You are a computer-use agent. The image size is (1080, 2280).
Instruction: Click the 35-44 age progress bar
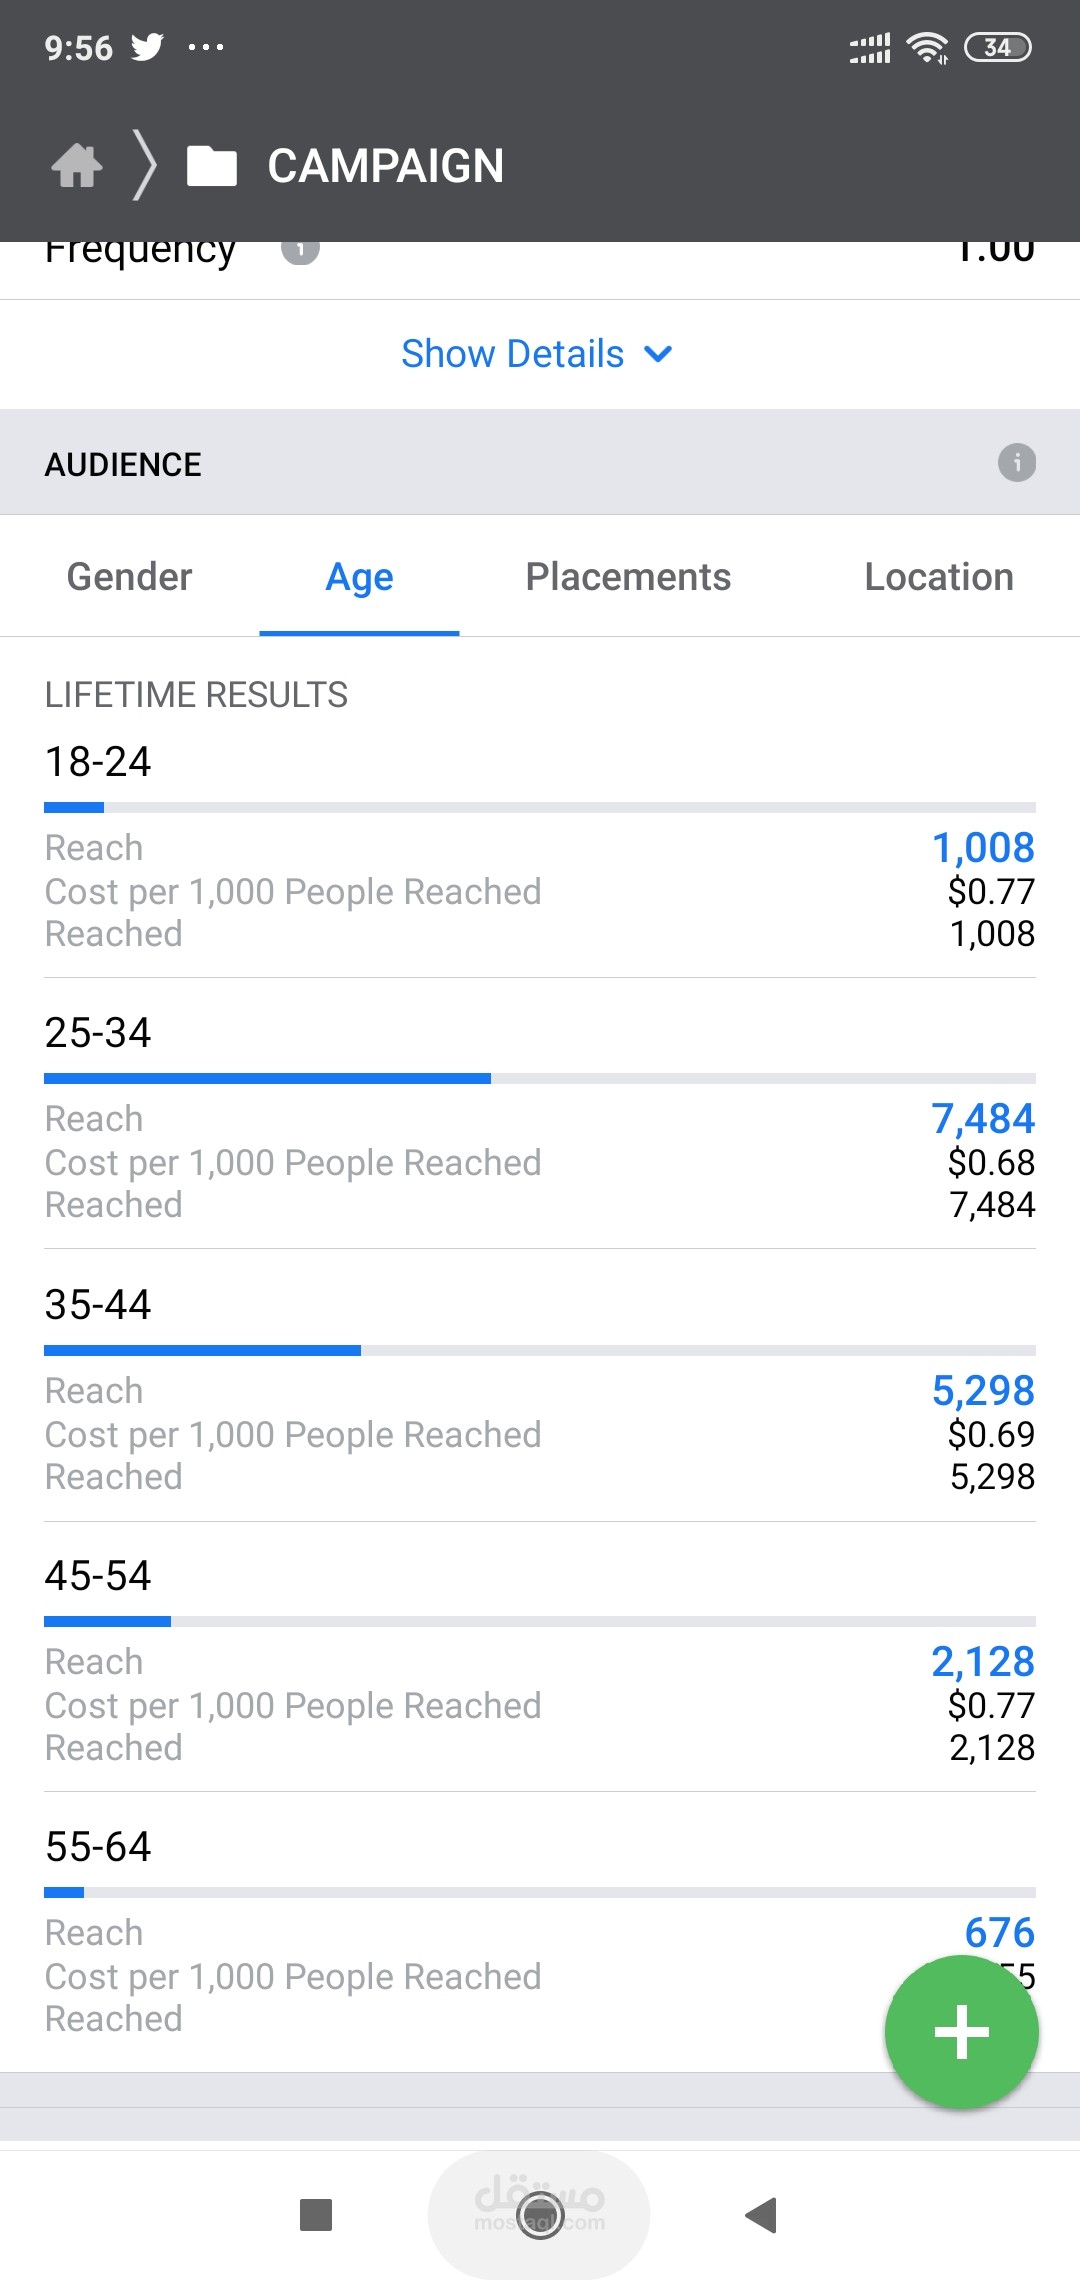point(539,1351)
